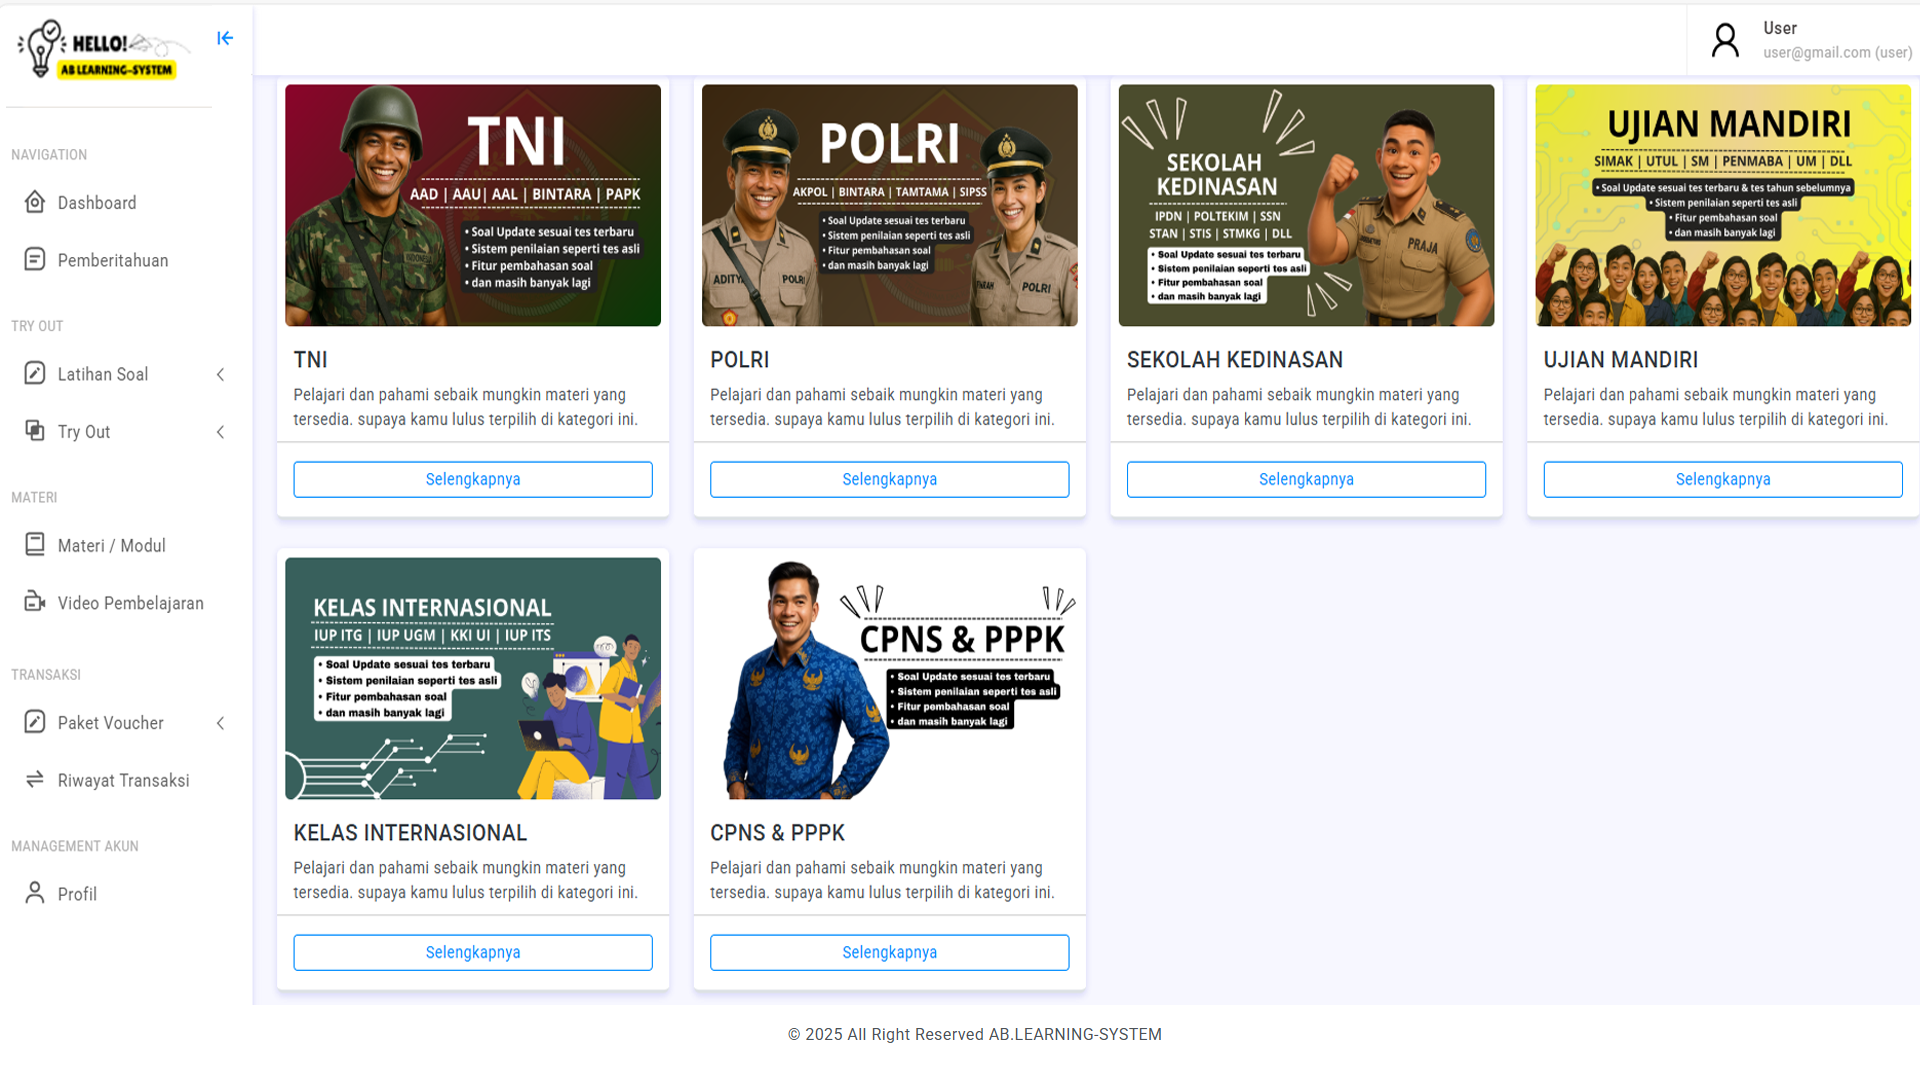Expand the Paket Voucher submenu chevron
Screen dimensions: 1920x1080
coord(220,723)
